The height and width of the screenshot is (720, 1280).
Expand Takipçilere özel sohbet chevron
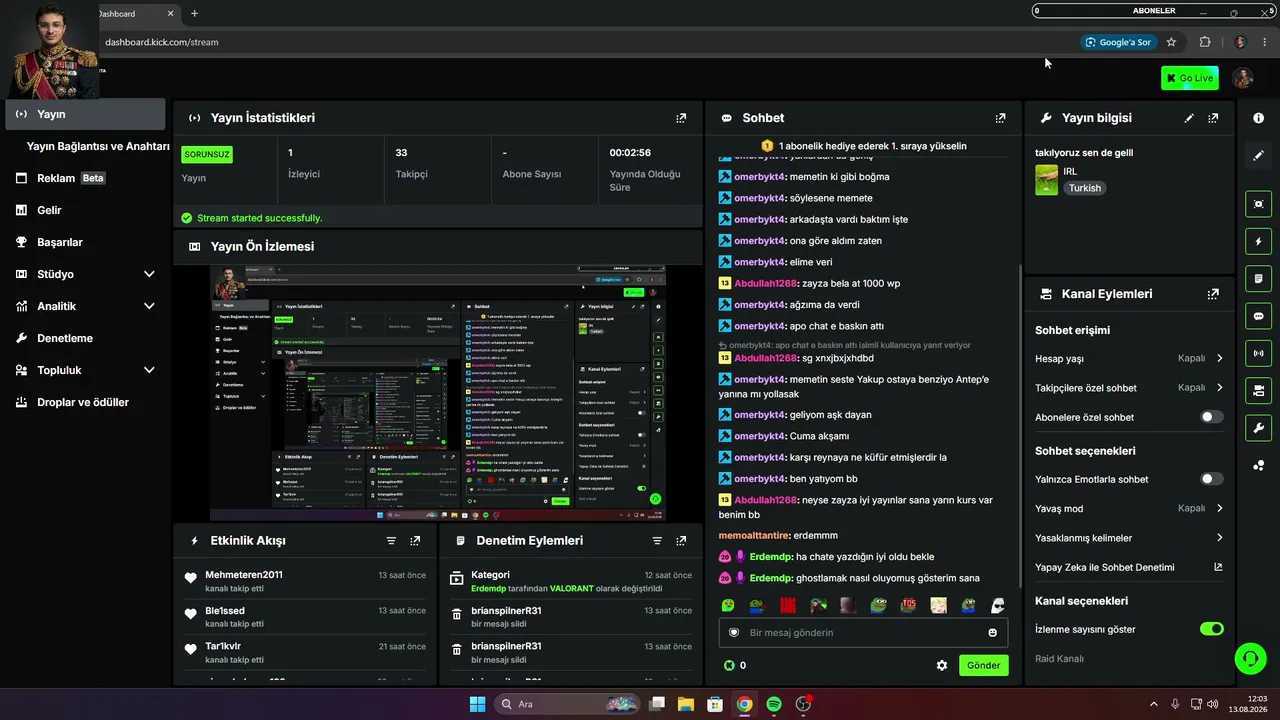[1219, 387]
